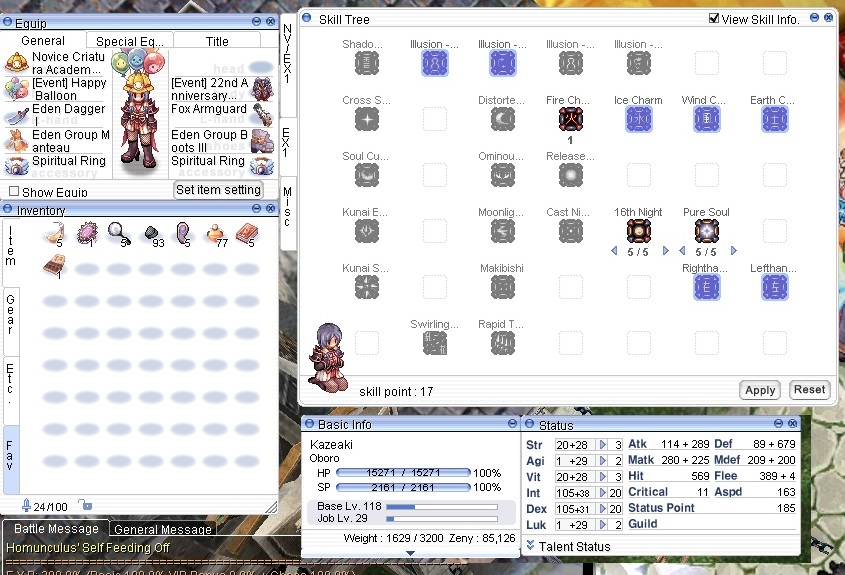Click the HP bar in Basic Info
Viewport: 845px width, 575px height.
click(403, 473)
